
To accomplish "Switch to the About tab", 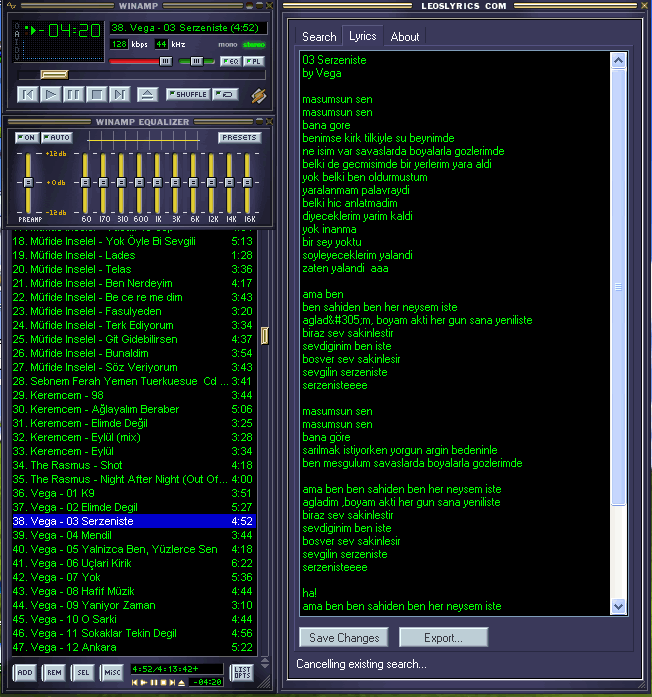I will (x=404, y=37).
